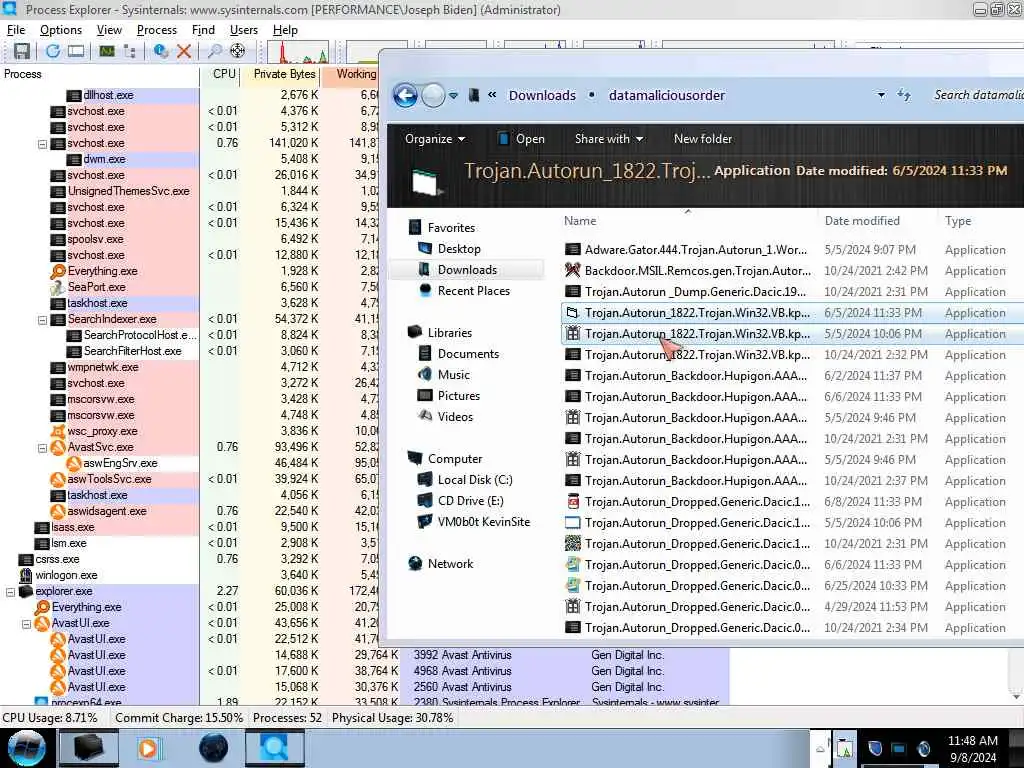The width and height of the screenshot is (1024, 768).
Task: Click the Save icon in Process Explorer toolbar
Action: 22,51
